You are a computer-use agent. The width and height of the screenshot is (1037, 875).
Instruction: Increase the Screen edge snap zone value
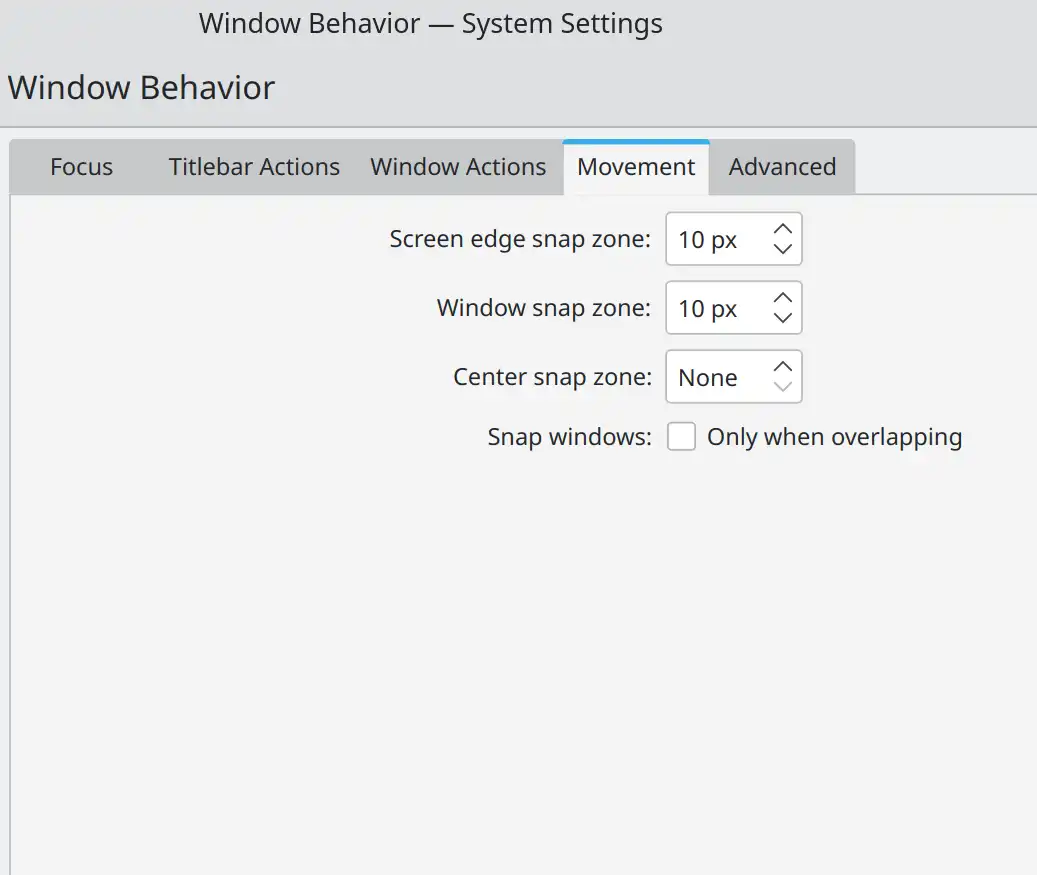pos(783,229)
